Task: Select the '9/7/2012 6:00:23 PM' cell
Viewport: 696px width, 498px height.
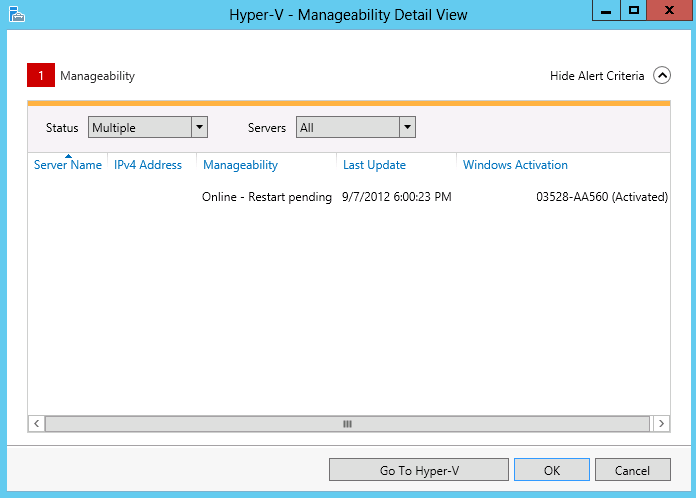Action: (x=396, y=197)
